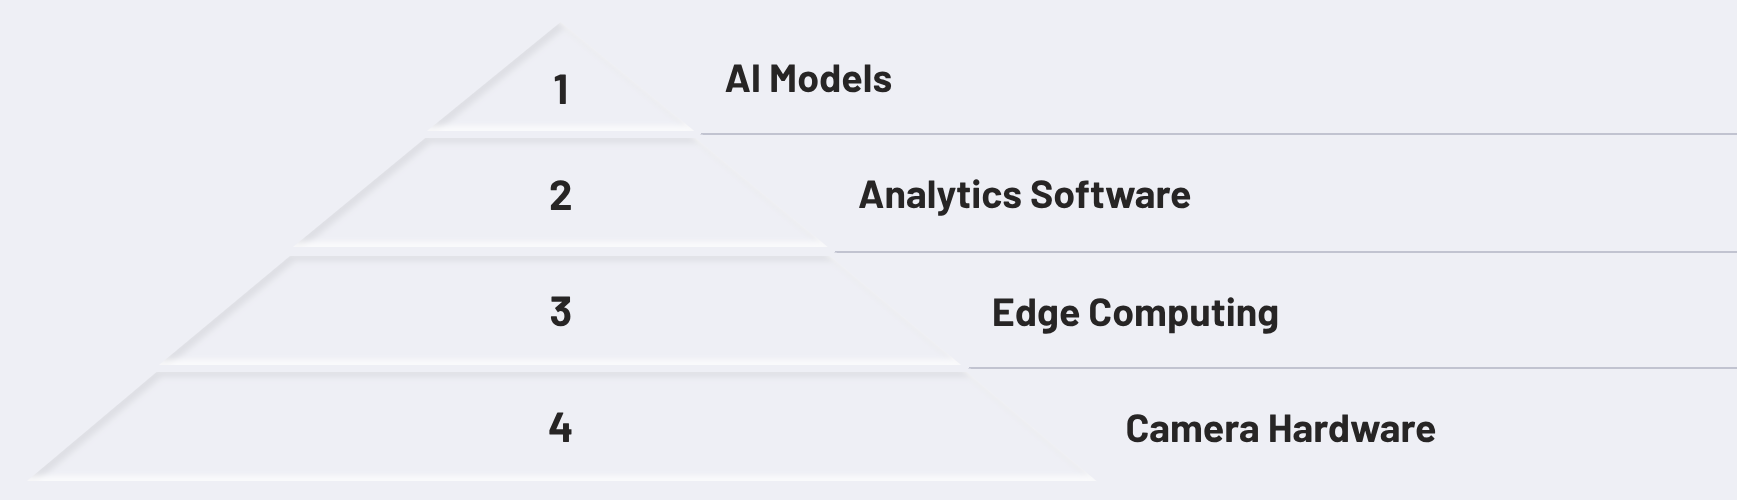
Task: Click the word "Computing" in the third label
Action: coord(1183,313)
